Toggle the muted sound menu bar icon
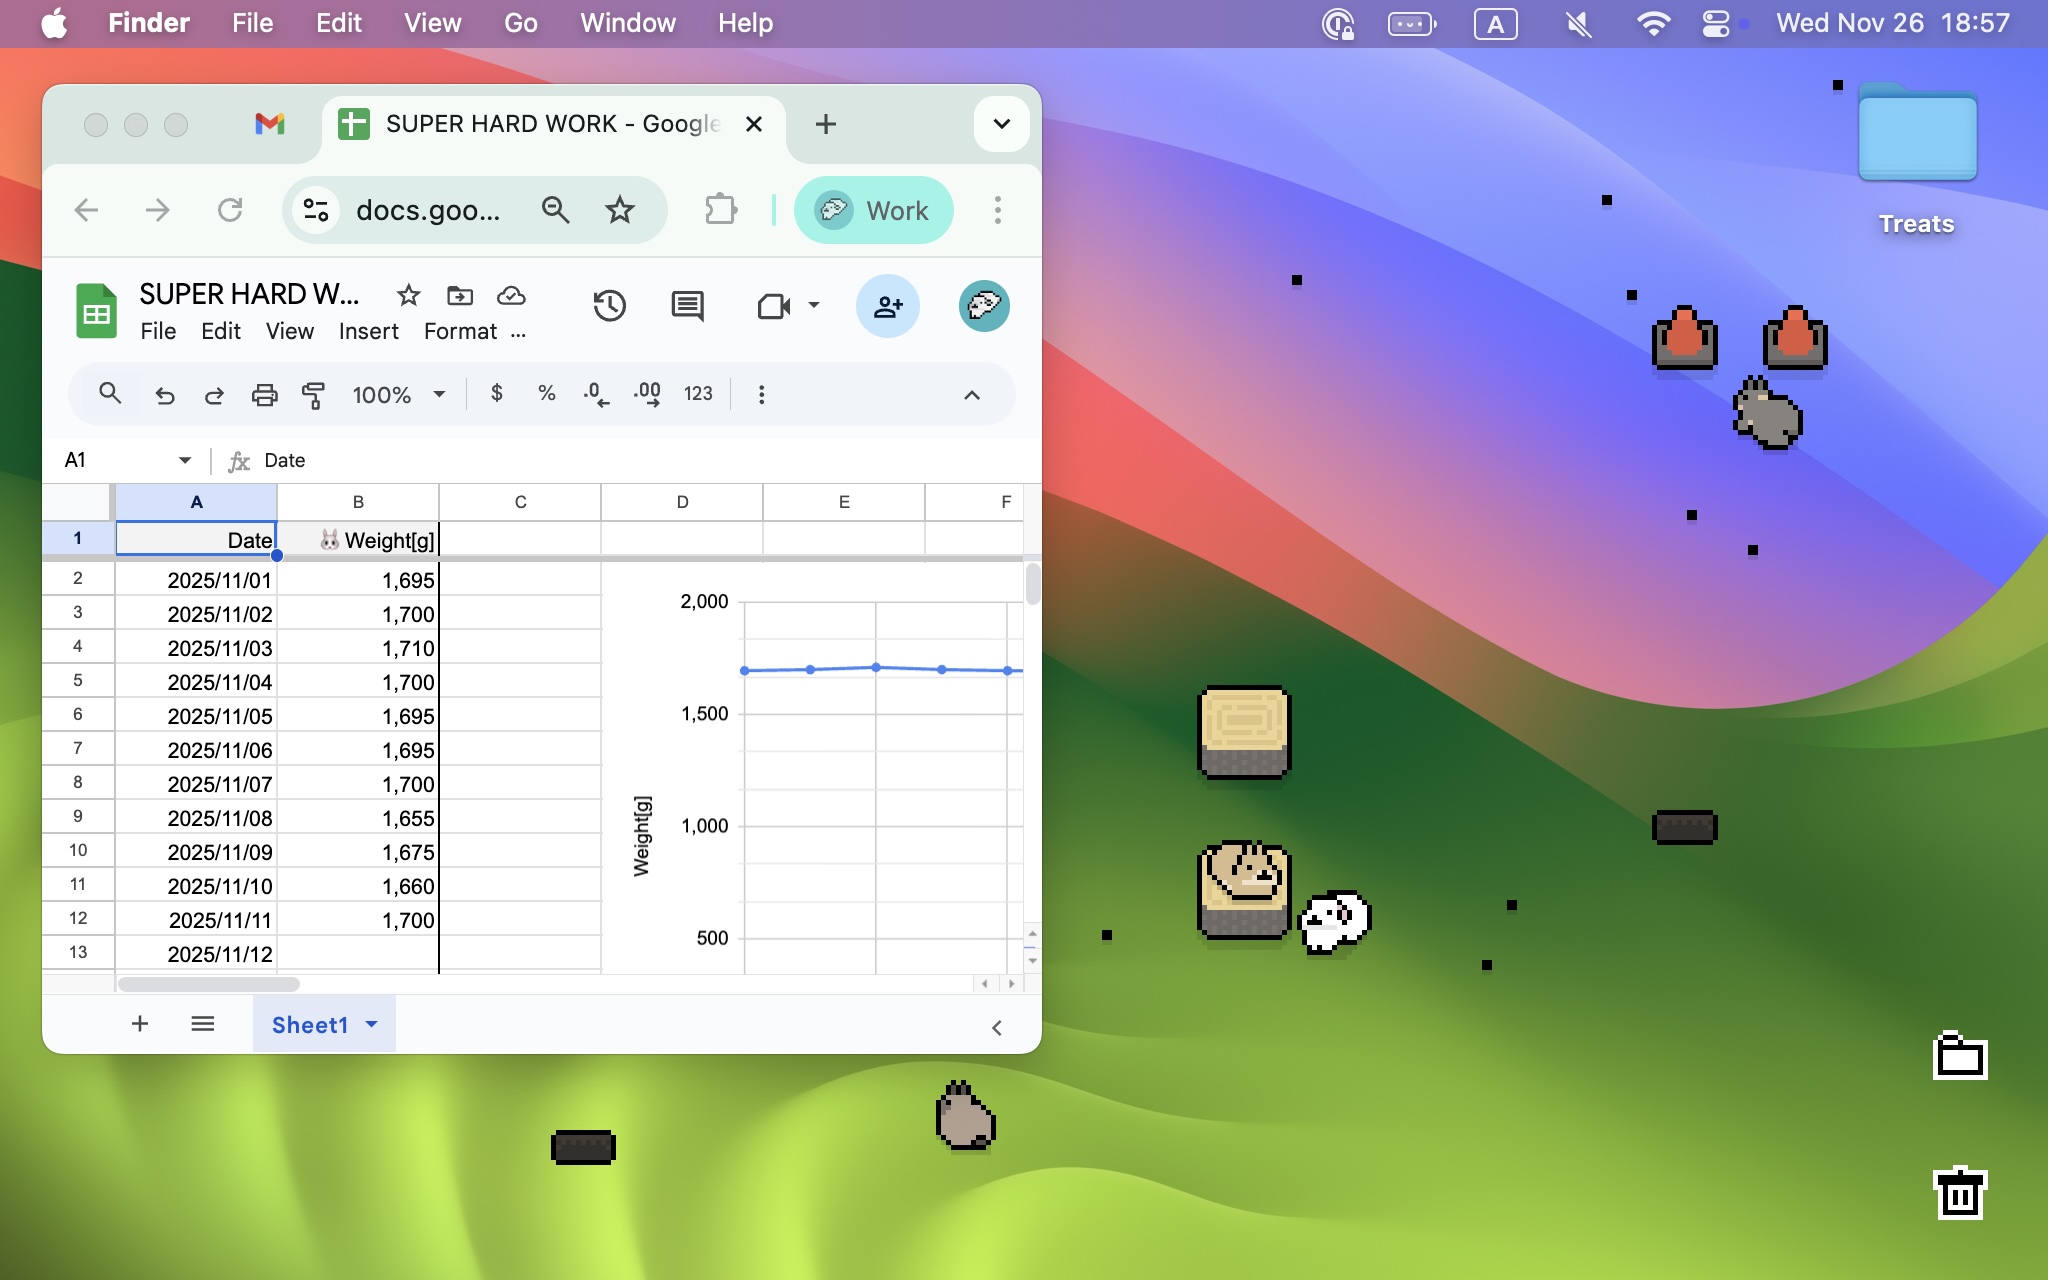This screenshot has height=1280, width=2048. click(1578, 23)
